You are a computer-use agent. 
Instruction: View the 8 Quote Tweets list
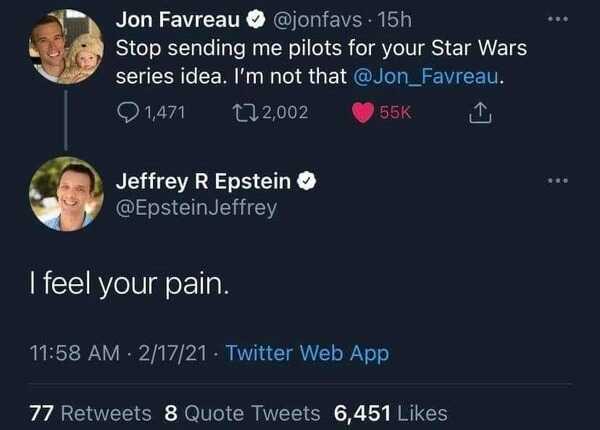click(241, 412)
